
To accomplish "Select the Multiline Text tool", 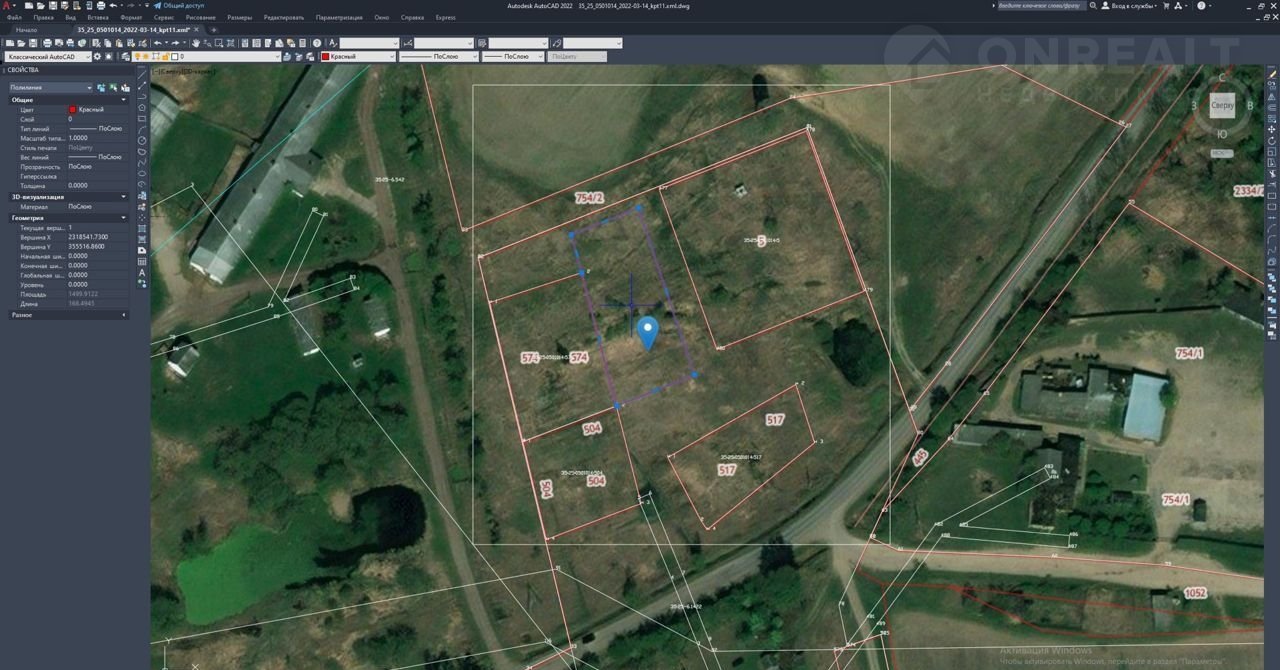I will coord(142,272).
